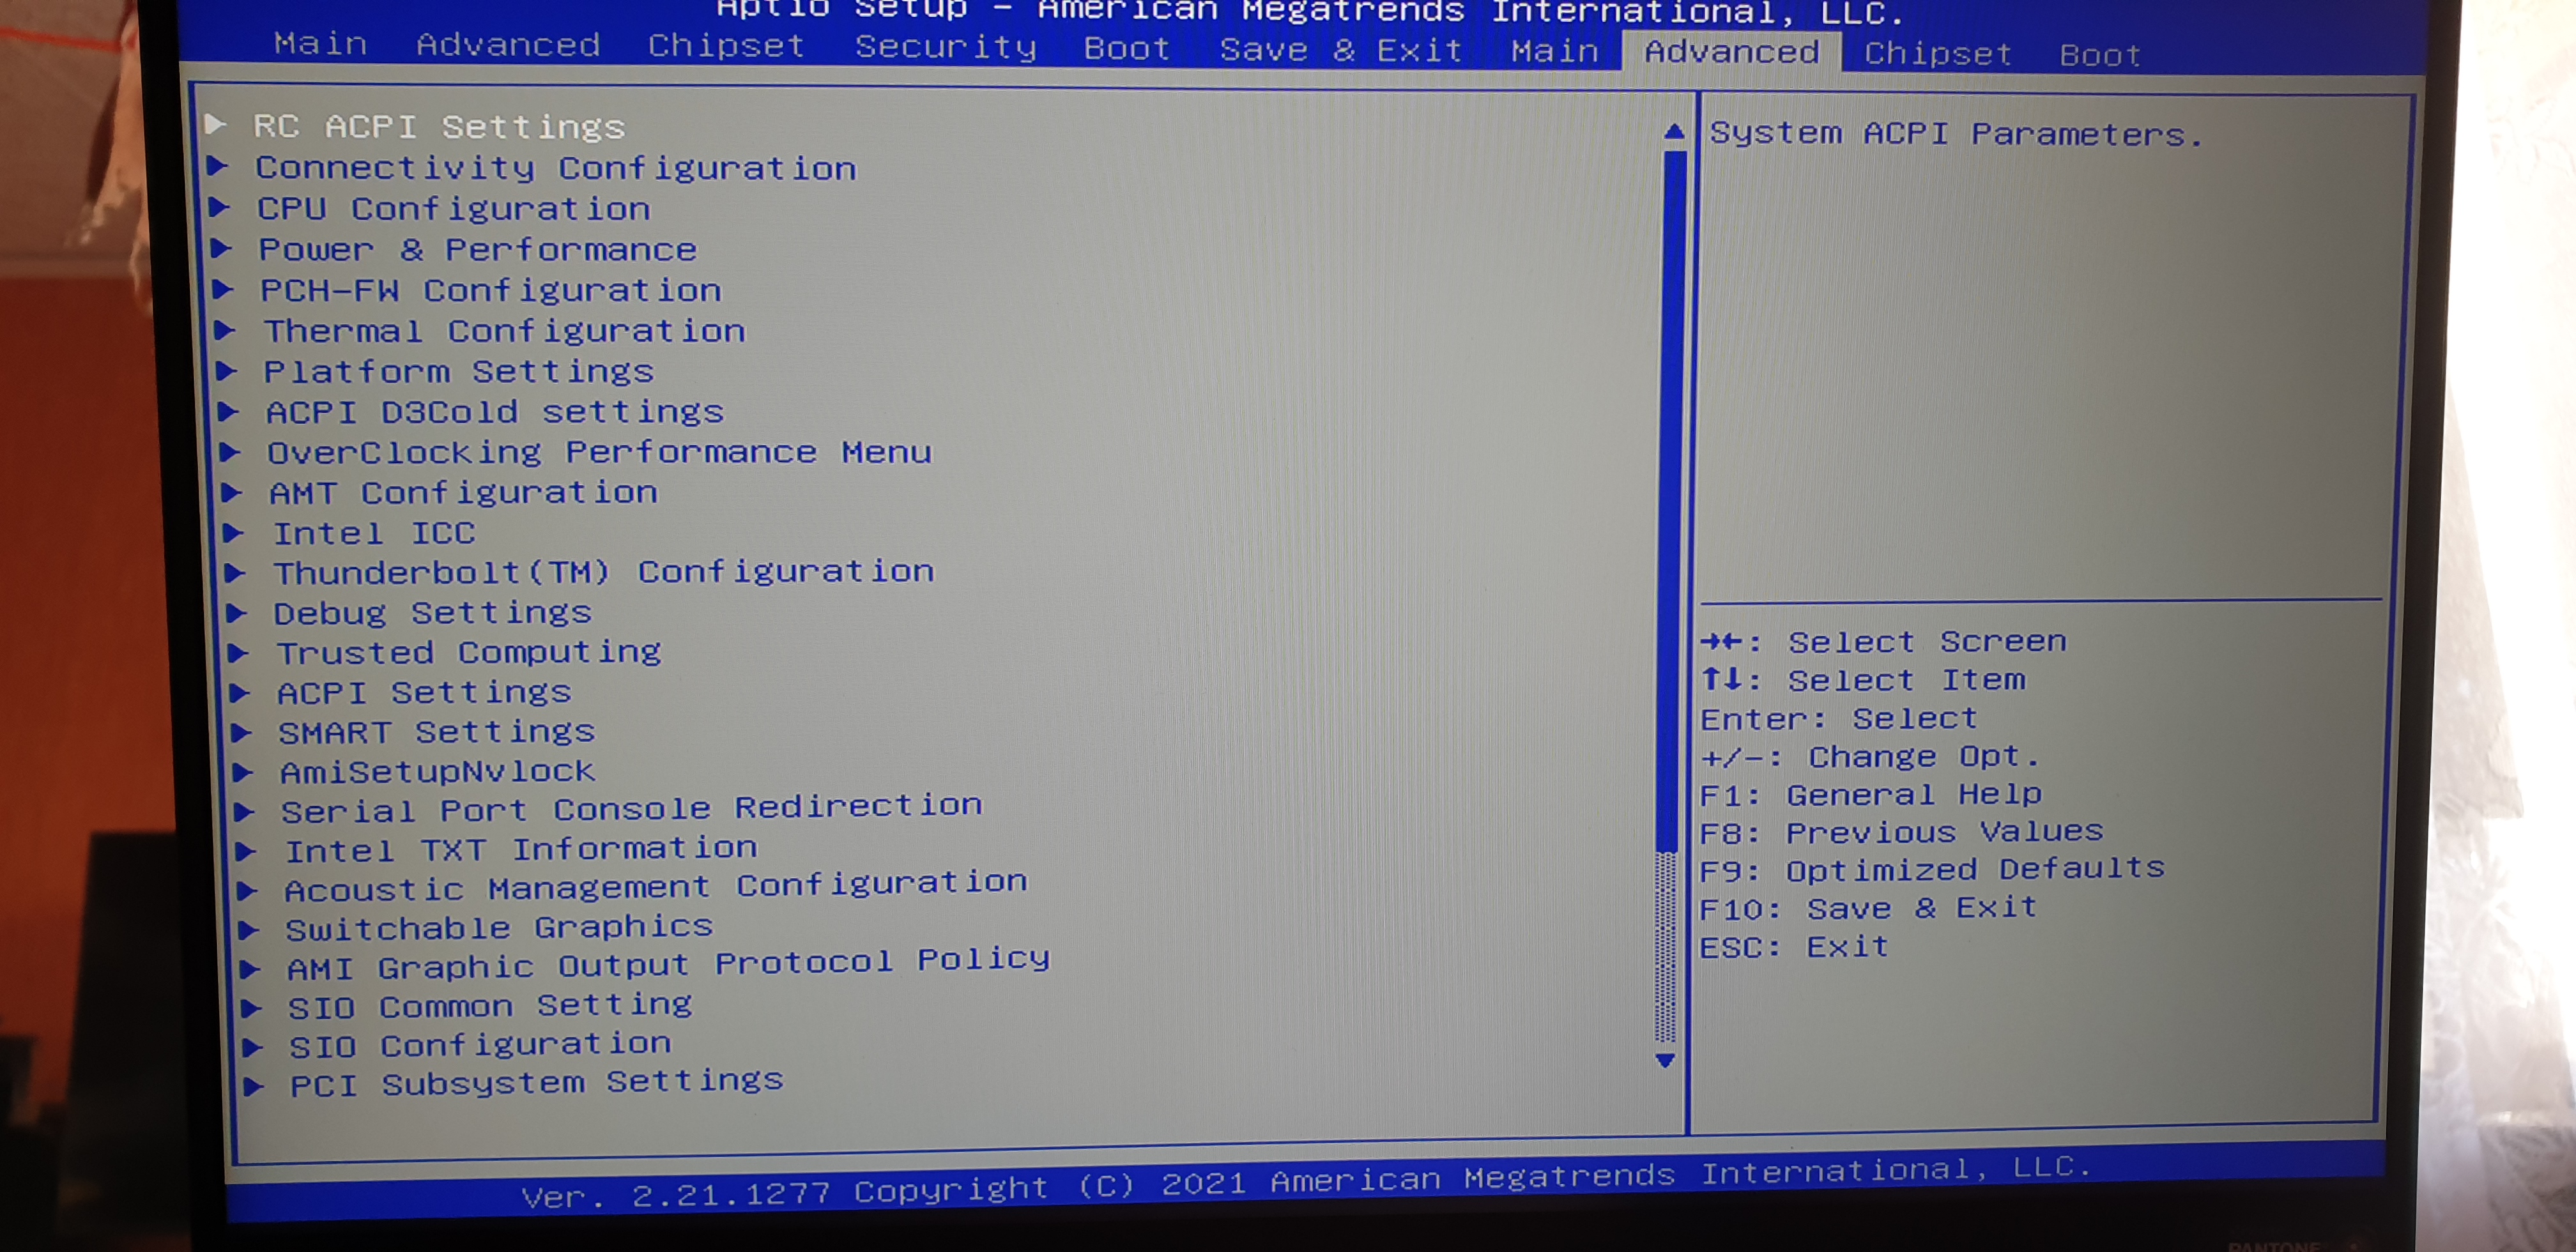The image size is (2576, 1252).
Task: Click arrow marker beside PCI Subsystem Settings
Action: 254,1086
